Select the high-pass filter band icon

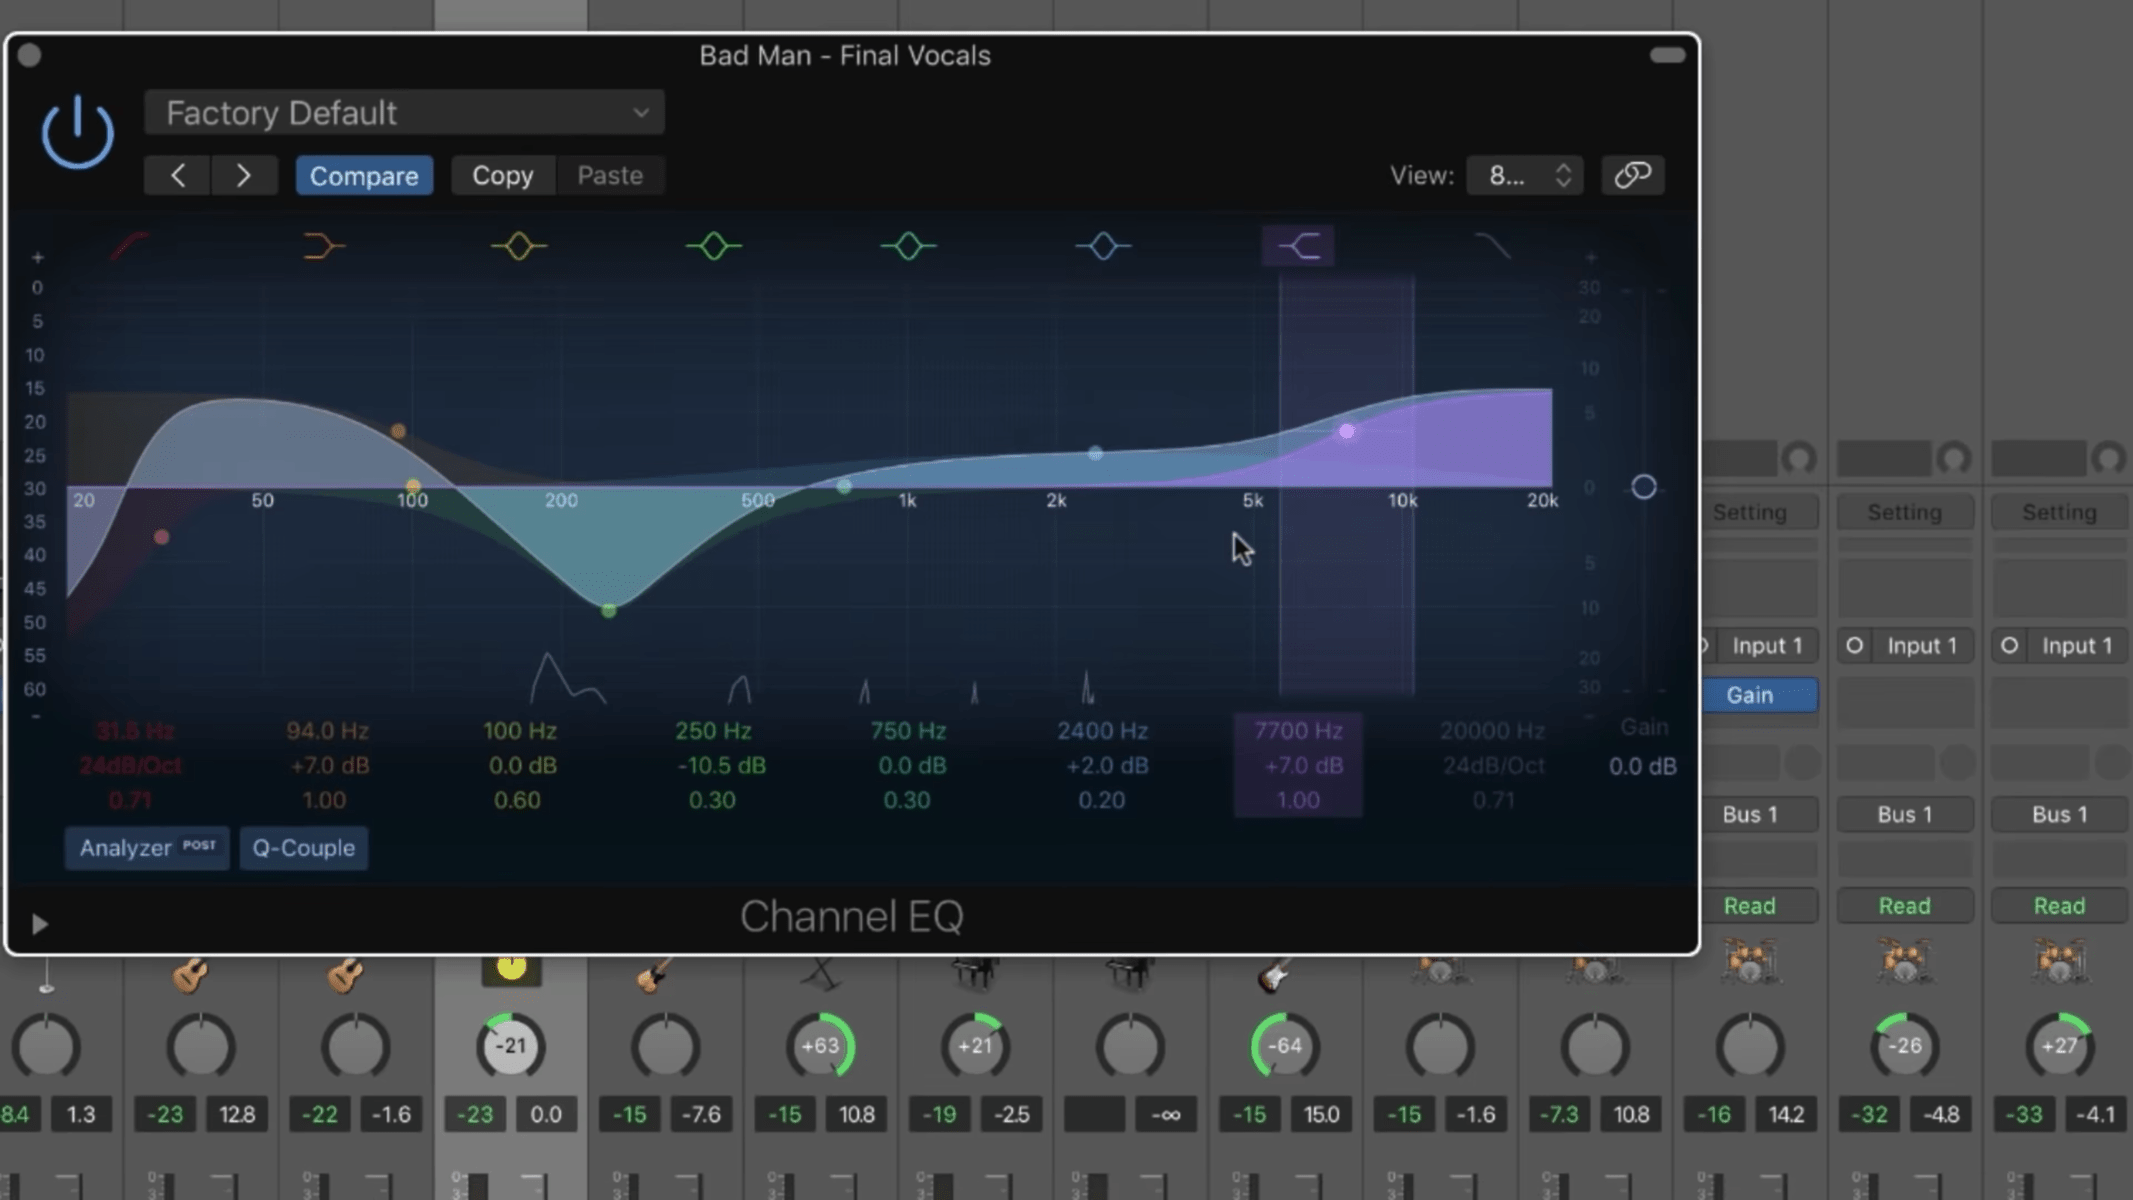[126, 245]
